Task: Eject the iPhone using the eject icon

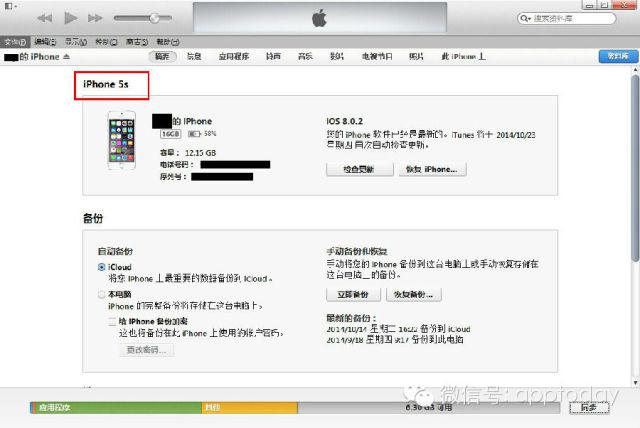Action: [x=67, y=57]
